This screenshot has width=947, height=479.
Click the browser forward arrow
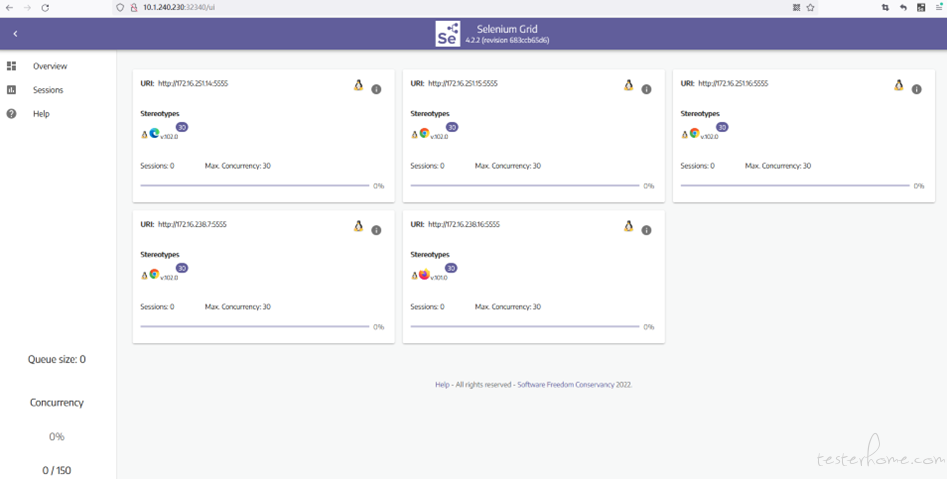pyautogui.click(x=27, y=8)
